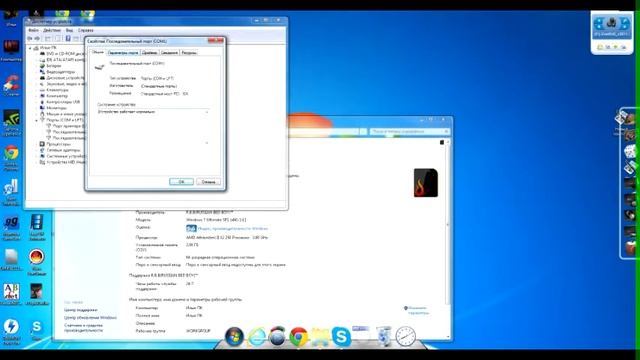Expand the Клавиатуры node
This screenshot has height=360, width=640.
pos(36,90)
